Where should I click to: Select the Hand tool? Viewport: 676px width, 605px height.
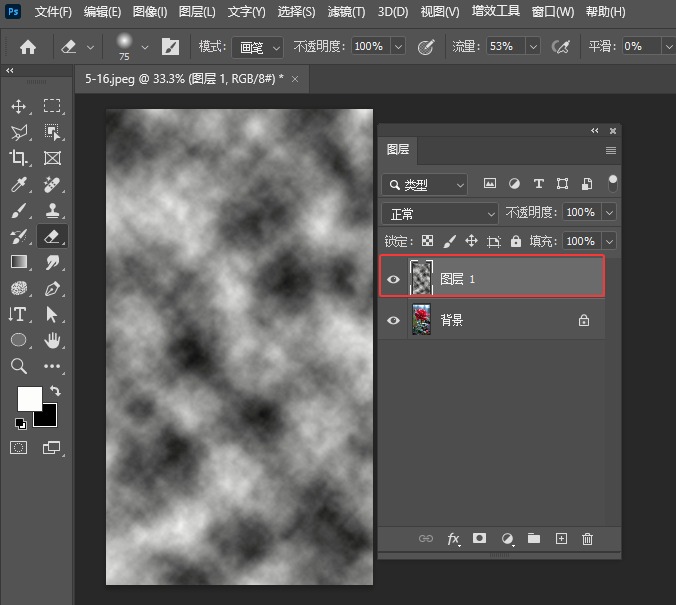tap(52, 340)
